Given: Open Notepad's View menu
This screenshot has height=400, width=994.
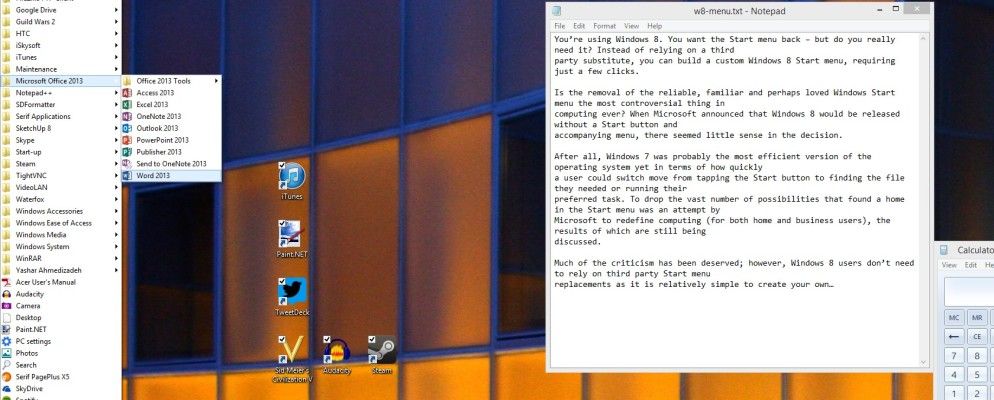Looking at the screenshot, I should pyautogui.click(x=631, y=26).
